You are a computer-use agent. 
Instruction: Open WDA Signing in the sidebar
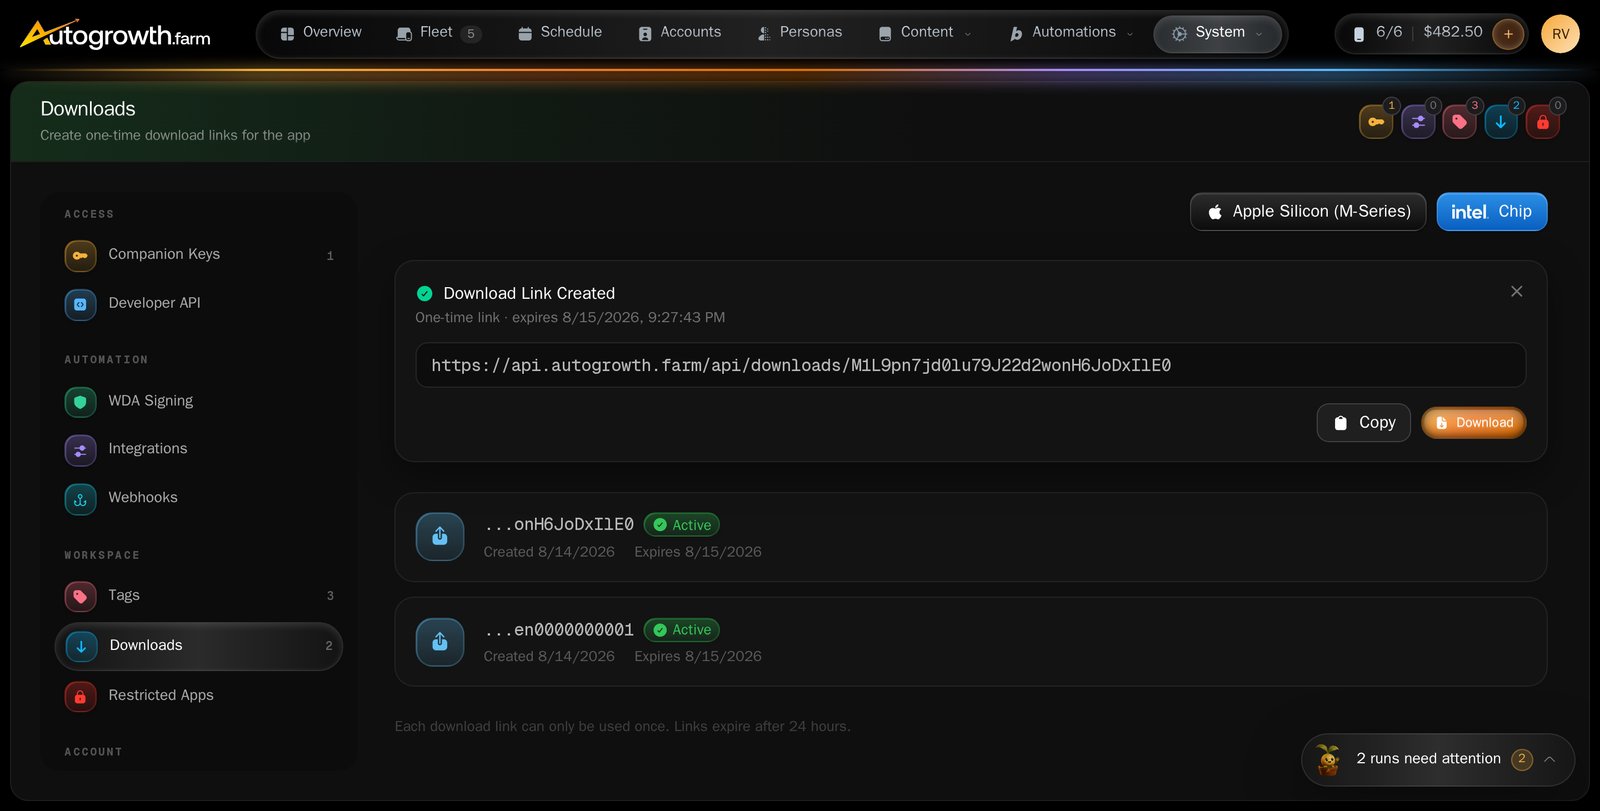pos(199,401)
